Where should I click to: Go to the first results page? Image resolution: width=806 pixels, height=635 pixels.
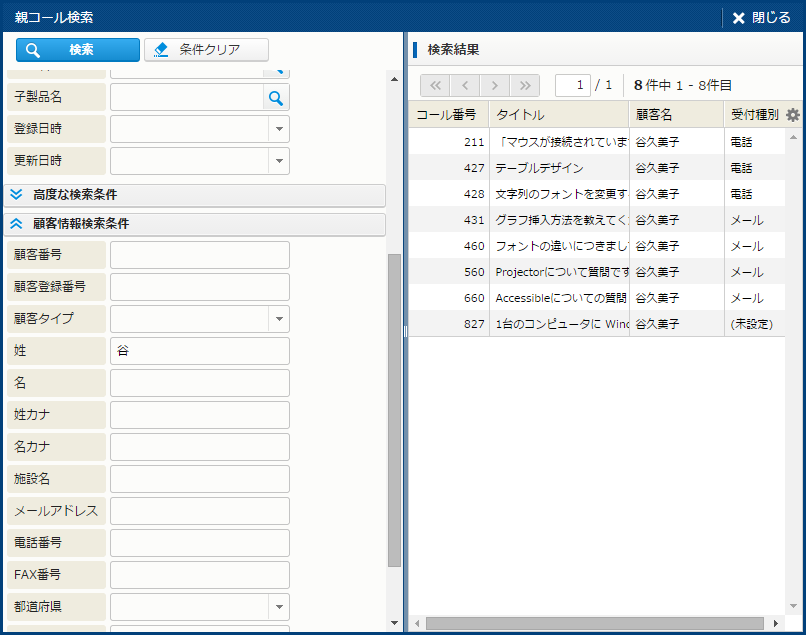[435, 85]
